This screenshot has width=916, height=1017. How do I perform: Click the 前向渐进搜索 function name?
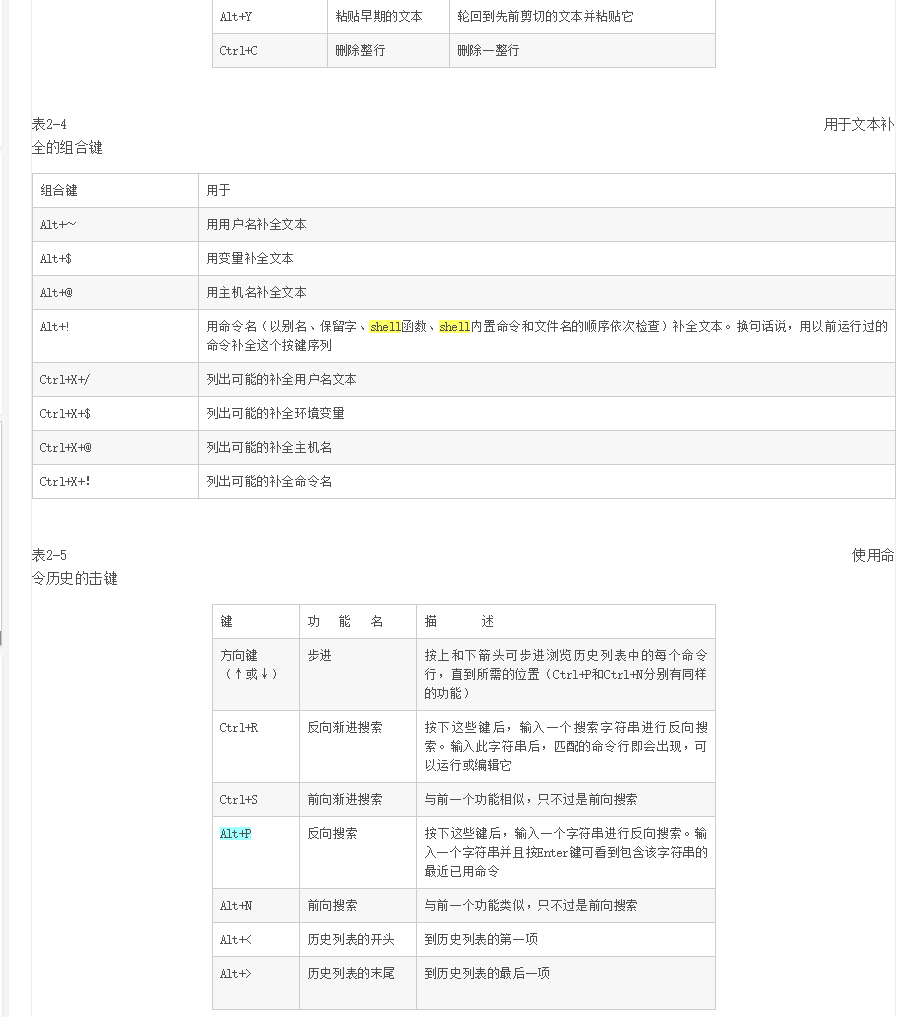(x=344, y=800)
